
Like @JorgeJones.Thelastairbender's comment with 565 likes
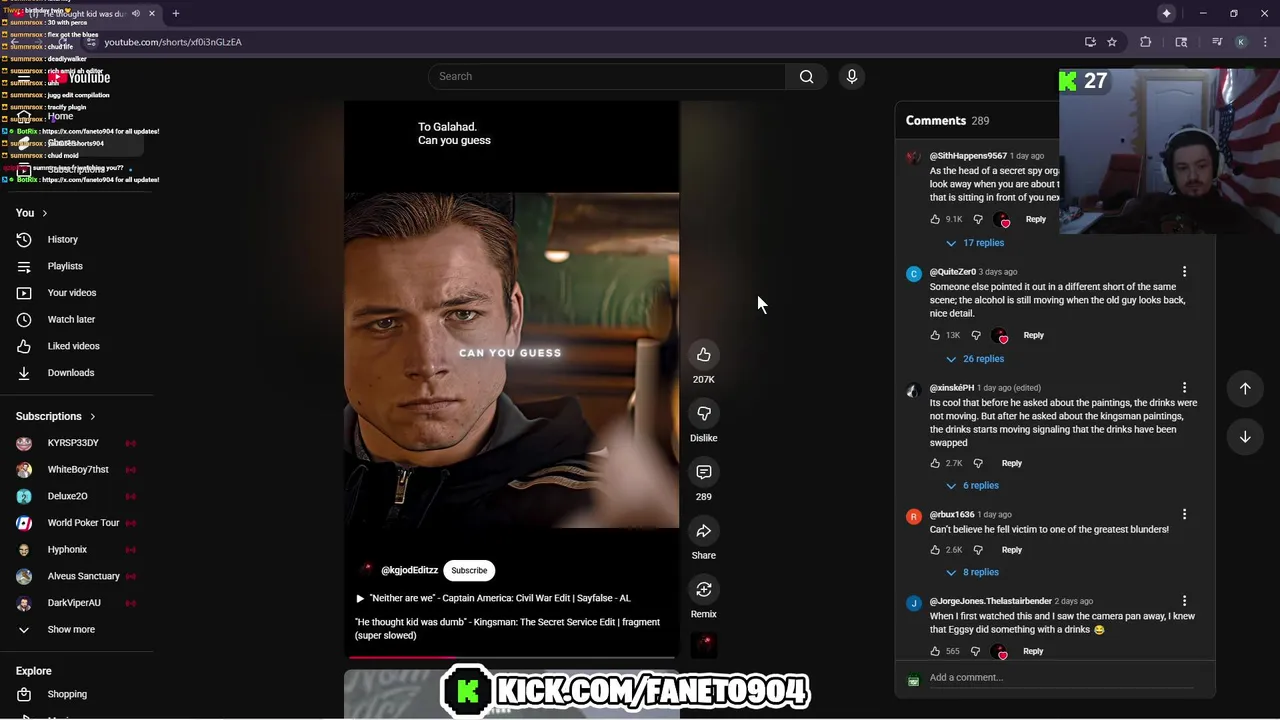click(935, 651)
